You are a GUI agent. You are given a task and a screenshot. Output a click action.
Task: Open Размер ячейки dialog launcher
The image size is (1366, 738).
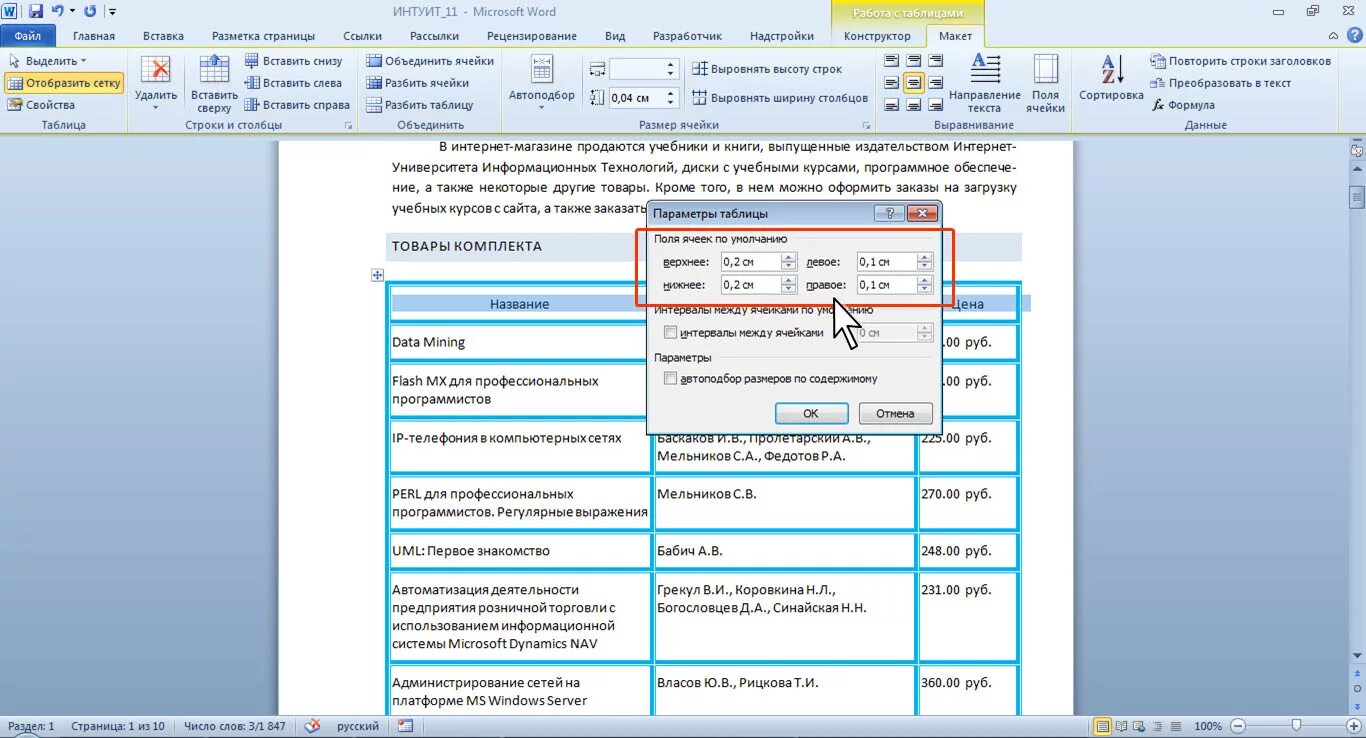(x=865, y=126)
